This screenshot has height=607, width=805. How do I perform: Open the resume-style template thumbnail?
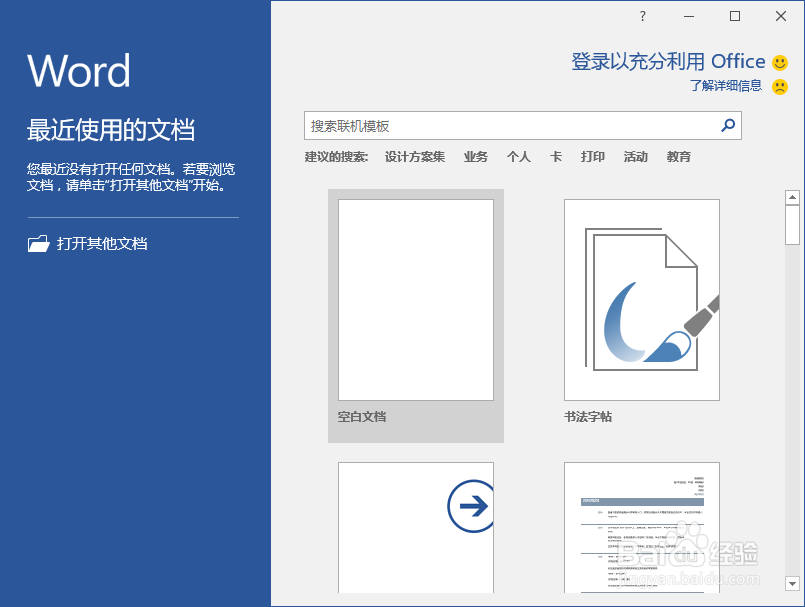pos(642,527)
